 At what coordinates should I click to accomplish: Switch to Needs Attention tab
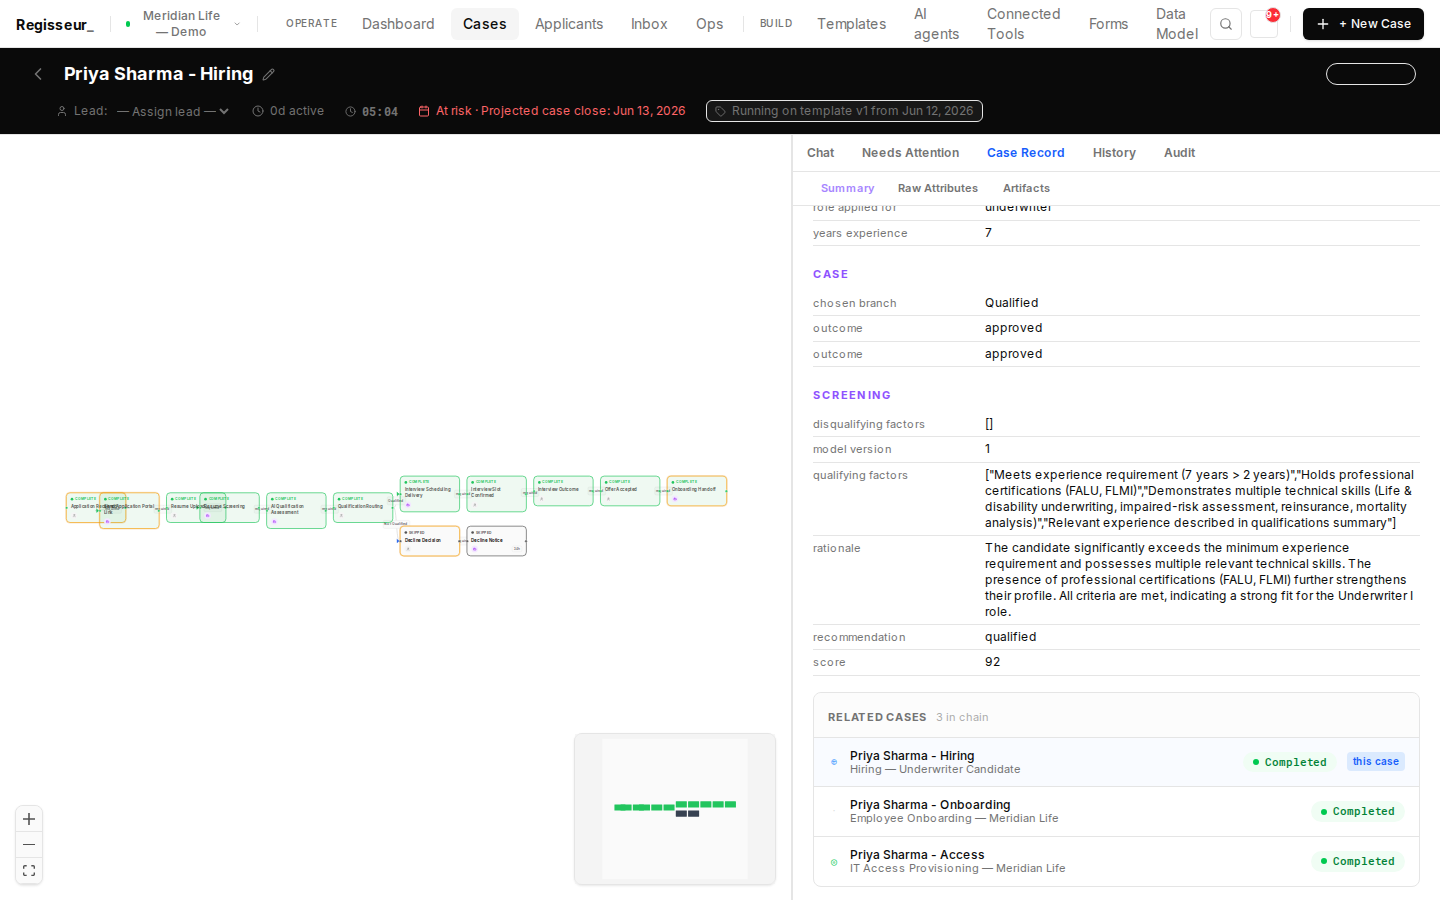tap(910, 153)
